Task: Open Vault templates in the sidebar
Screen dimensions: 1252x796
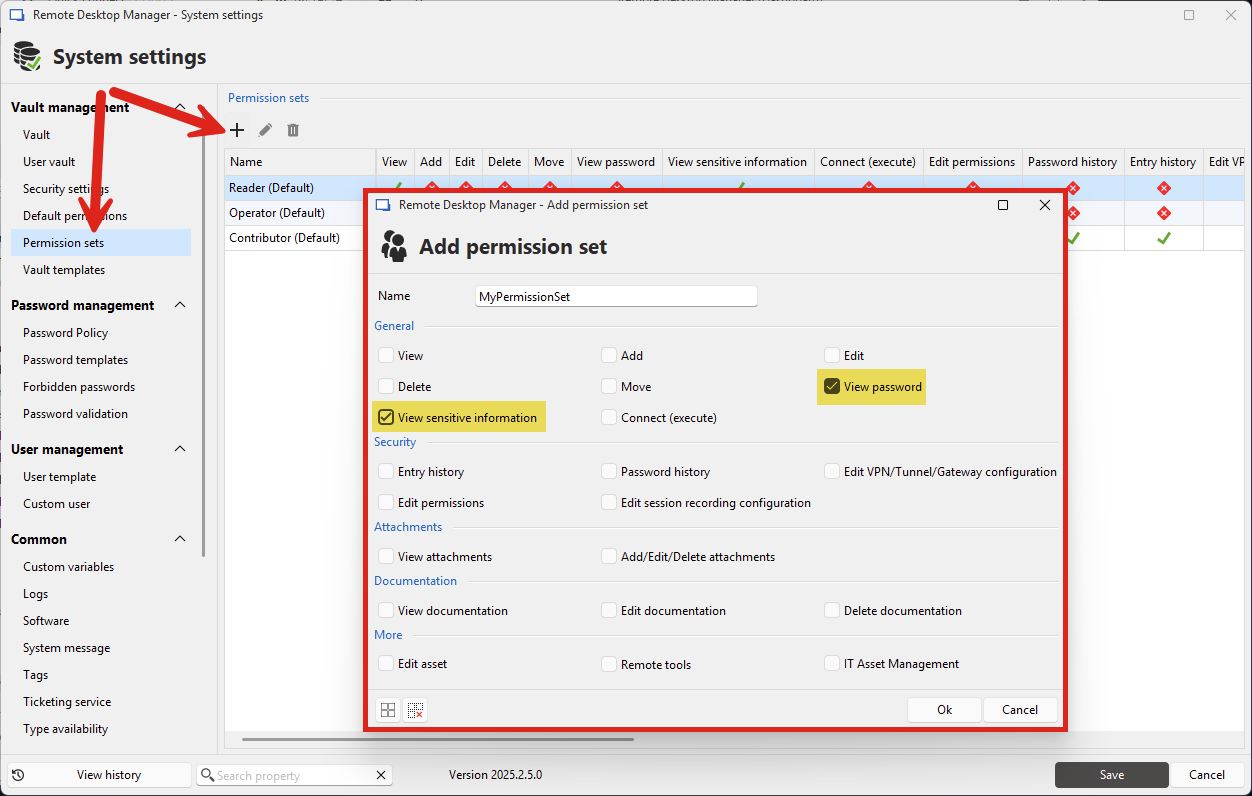Action: (64, 270)
